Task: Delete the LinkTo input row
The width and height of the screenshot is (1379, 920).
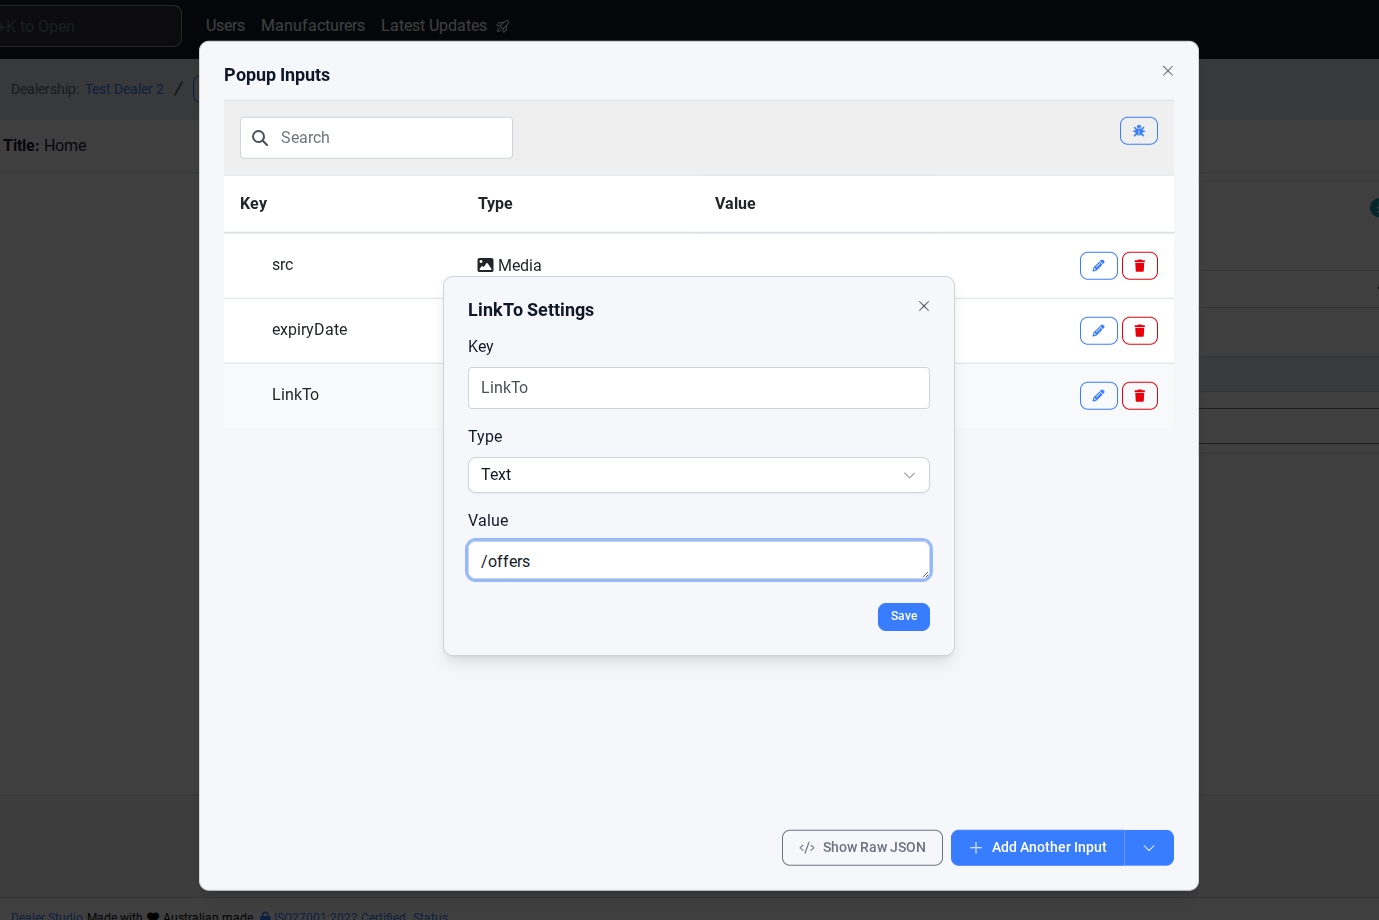Action: point(1139,396)
